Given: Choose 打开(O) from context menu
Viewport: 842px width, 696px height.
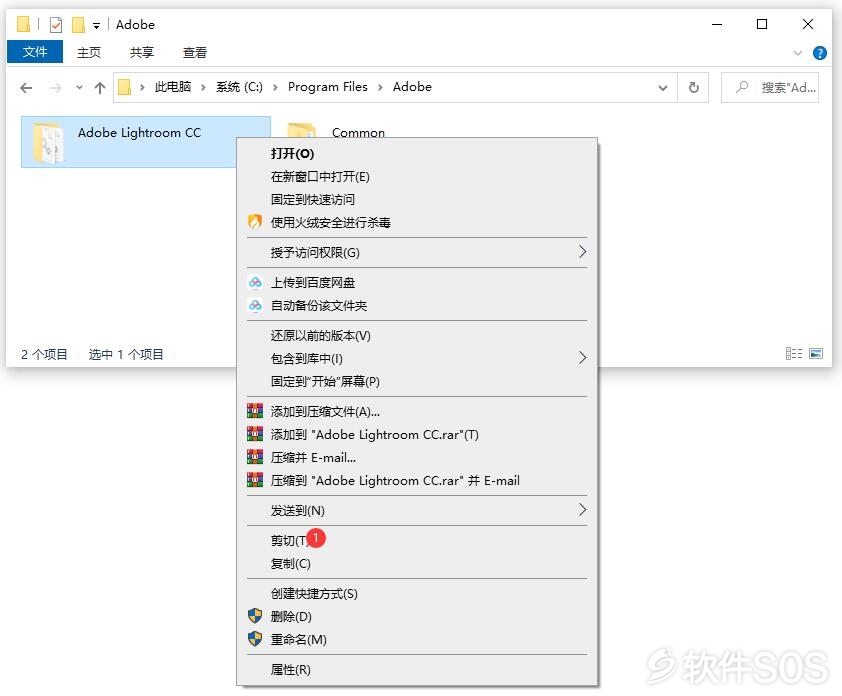Looking at the screenshot, I should click(x=417, y=154).
